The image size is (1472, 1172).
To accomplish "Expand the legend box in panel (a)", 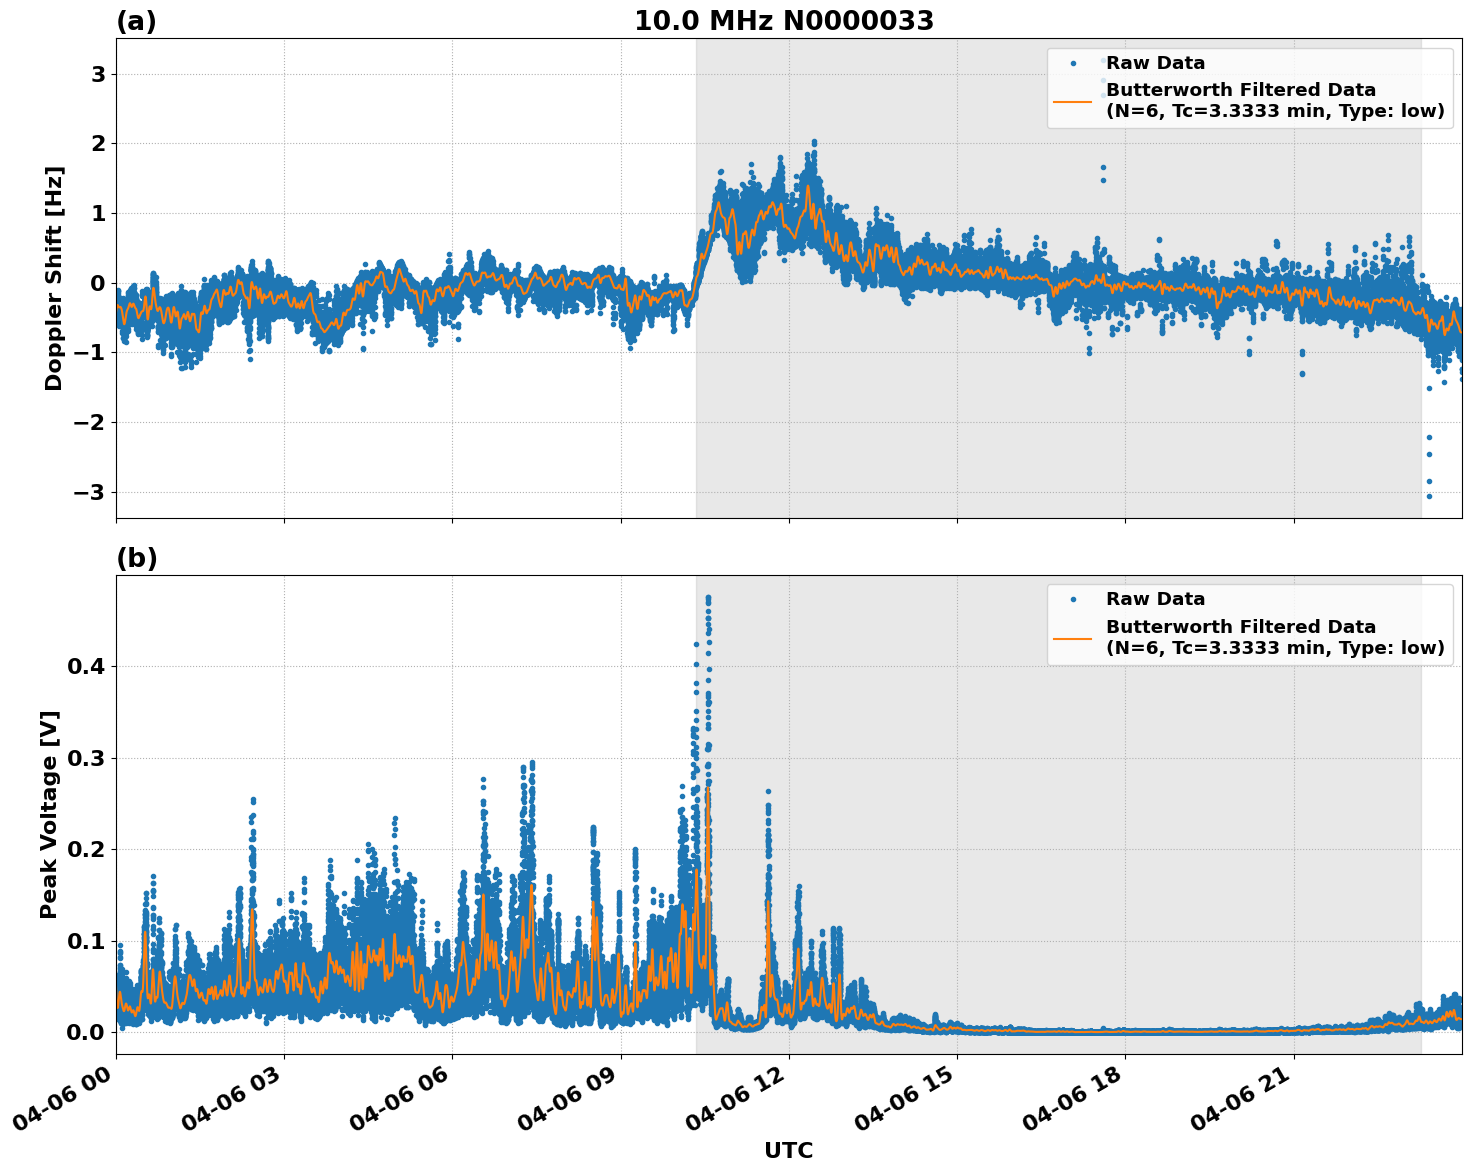I will [x=1250, y=85].
